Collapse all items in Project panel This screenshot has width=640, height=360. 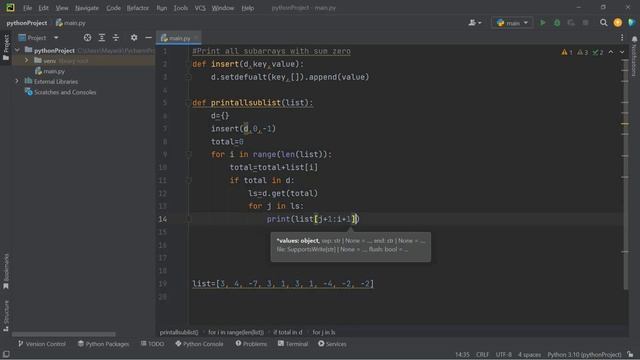point(116,38)
